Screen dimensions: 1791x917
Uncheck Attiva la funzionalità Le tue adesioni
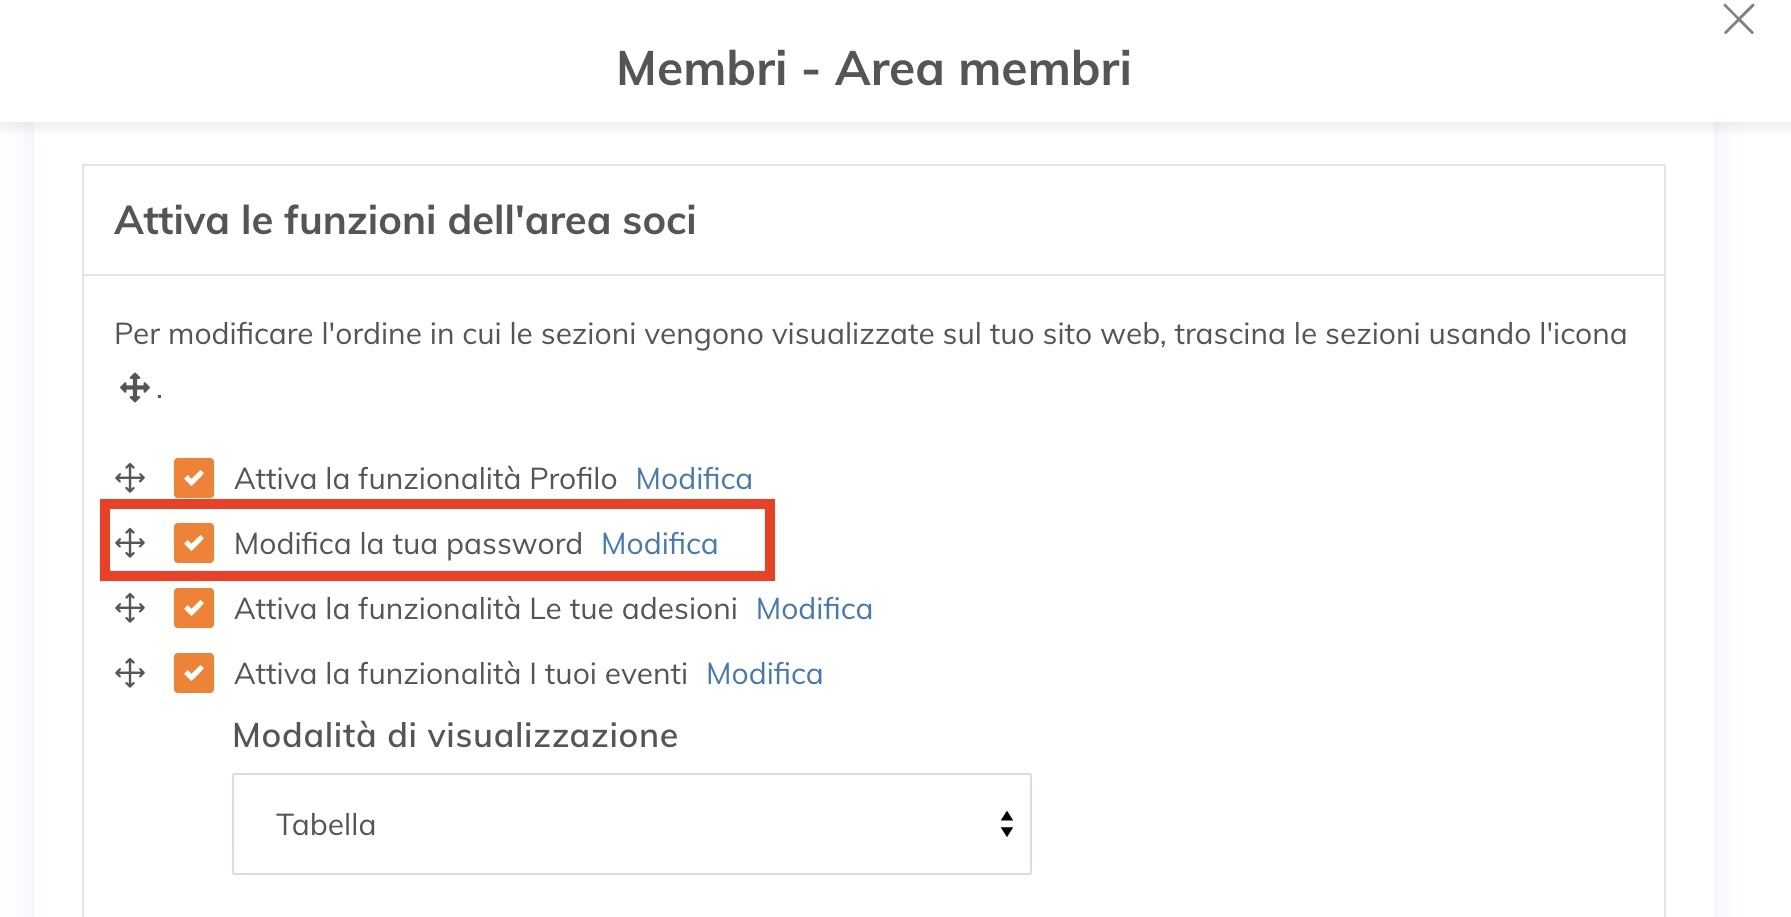pyautogui.click(x=194, y=608)
